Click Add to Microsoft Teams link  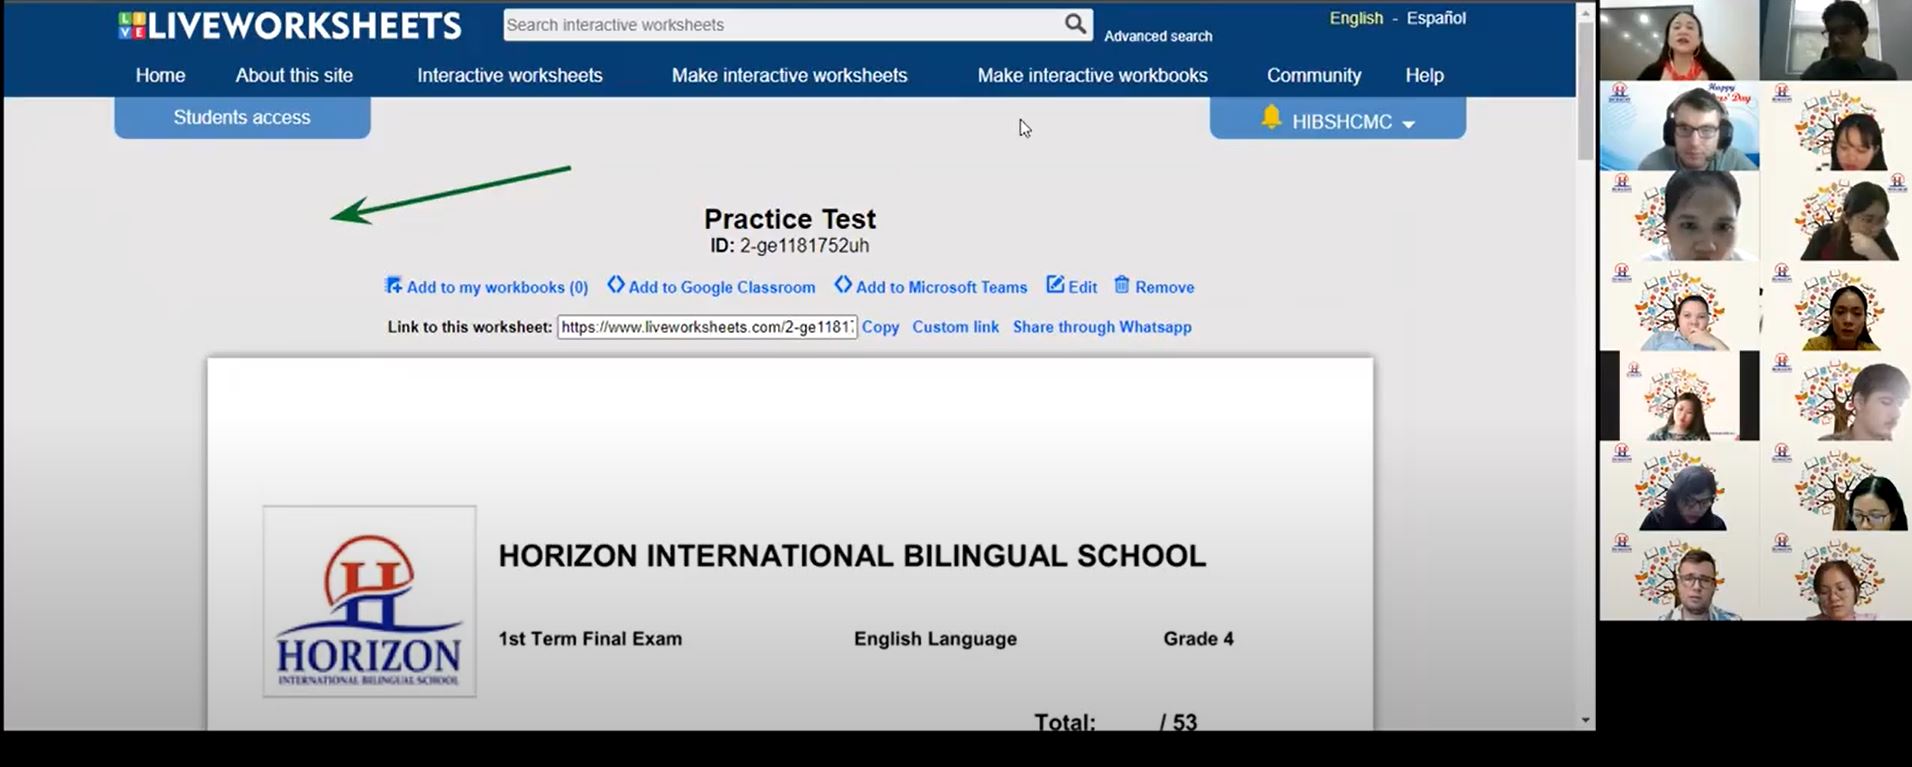(x=941, y=287)
